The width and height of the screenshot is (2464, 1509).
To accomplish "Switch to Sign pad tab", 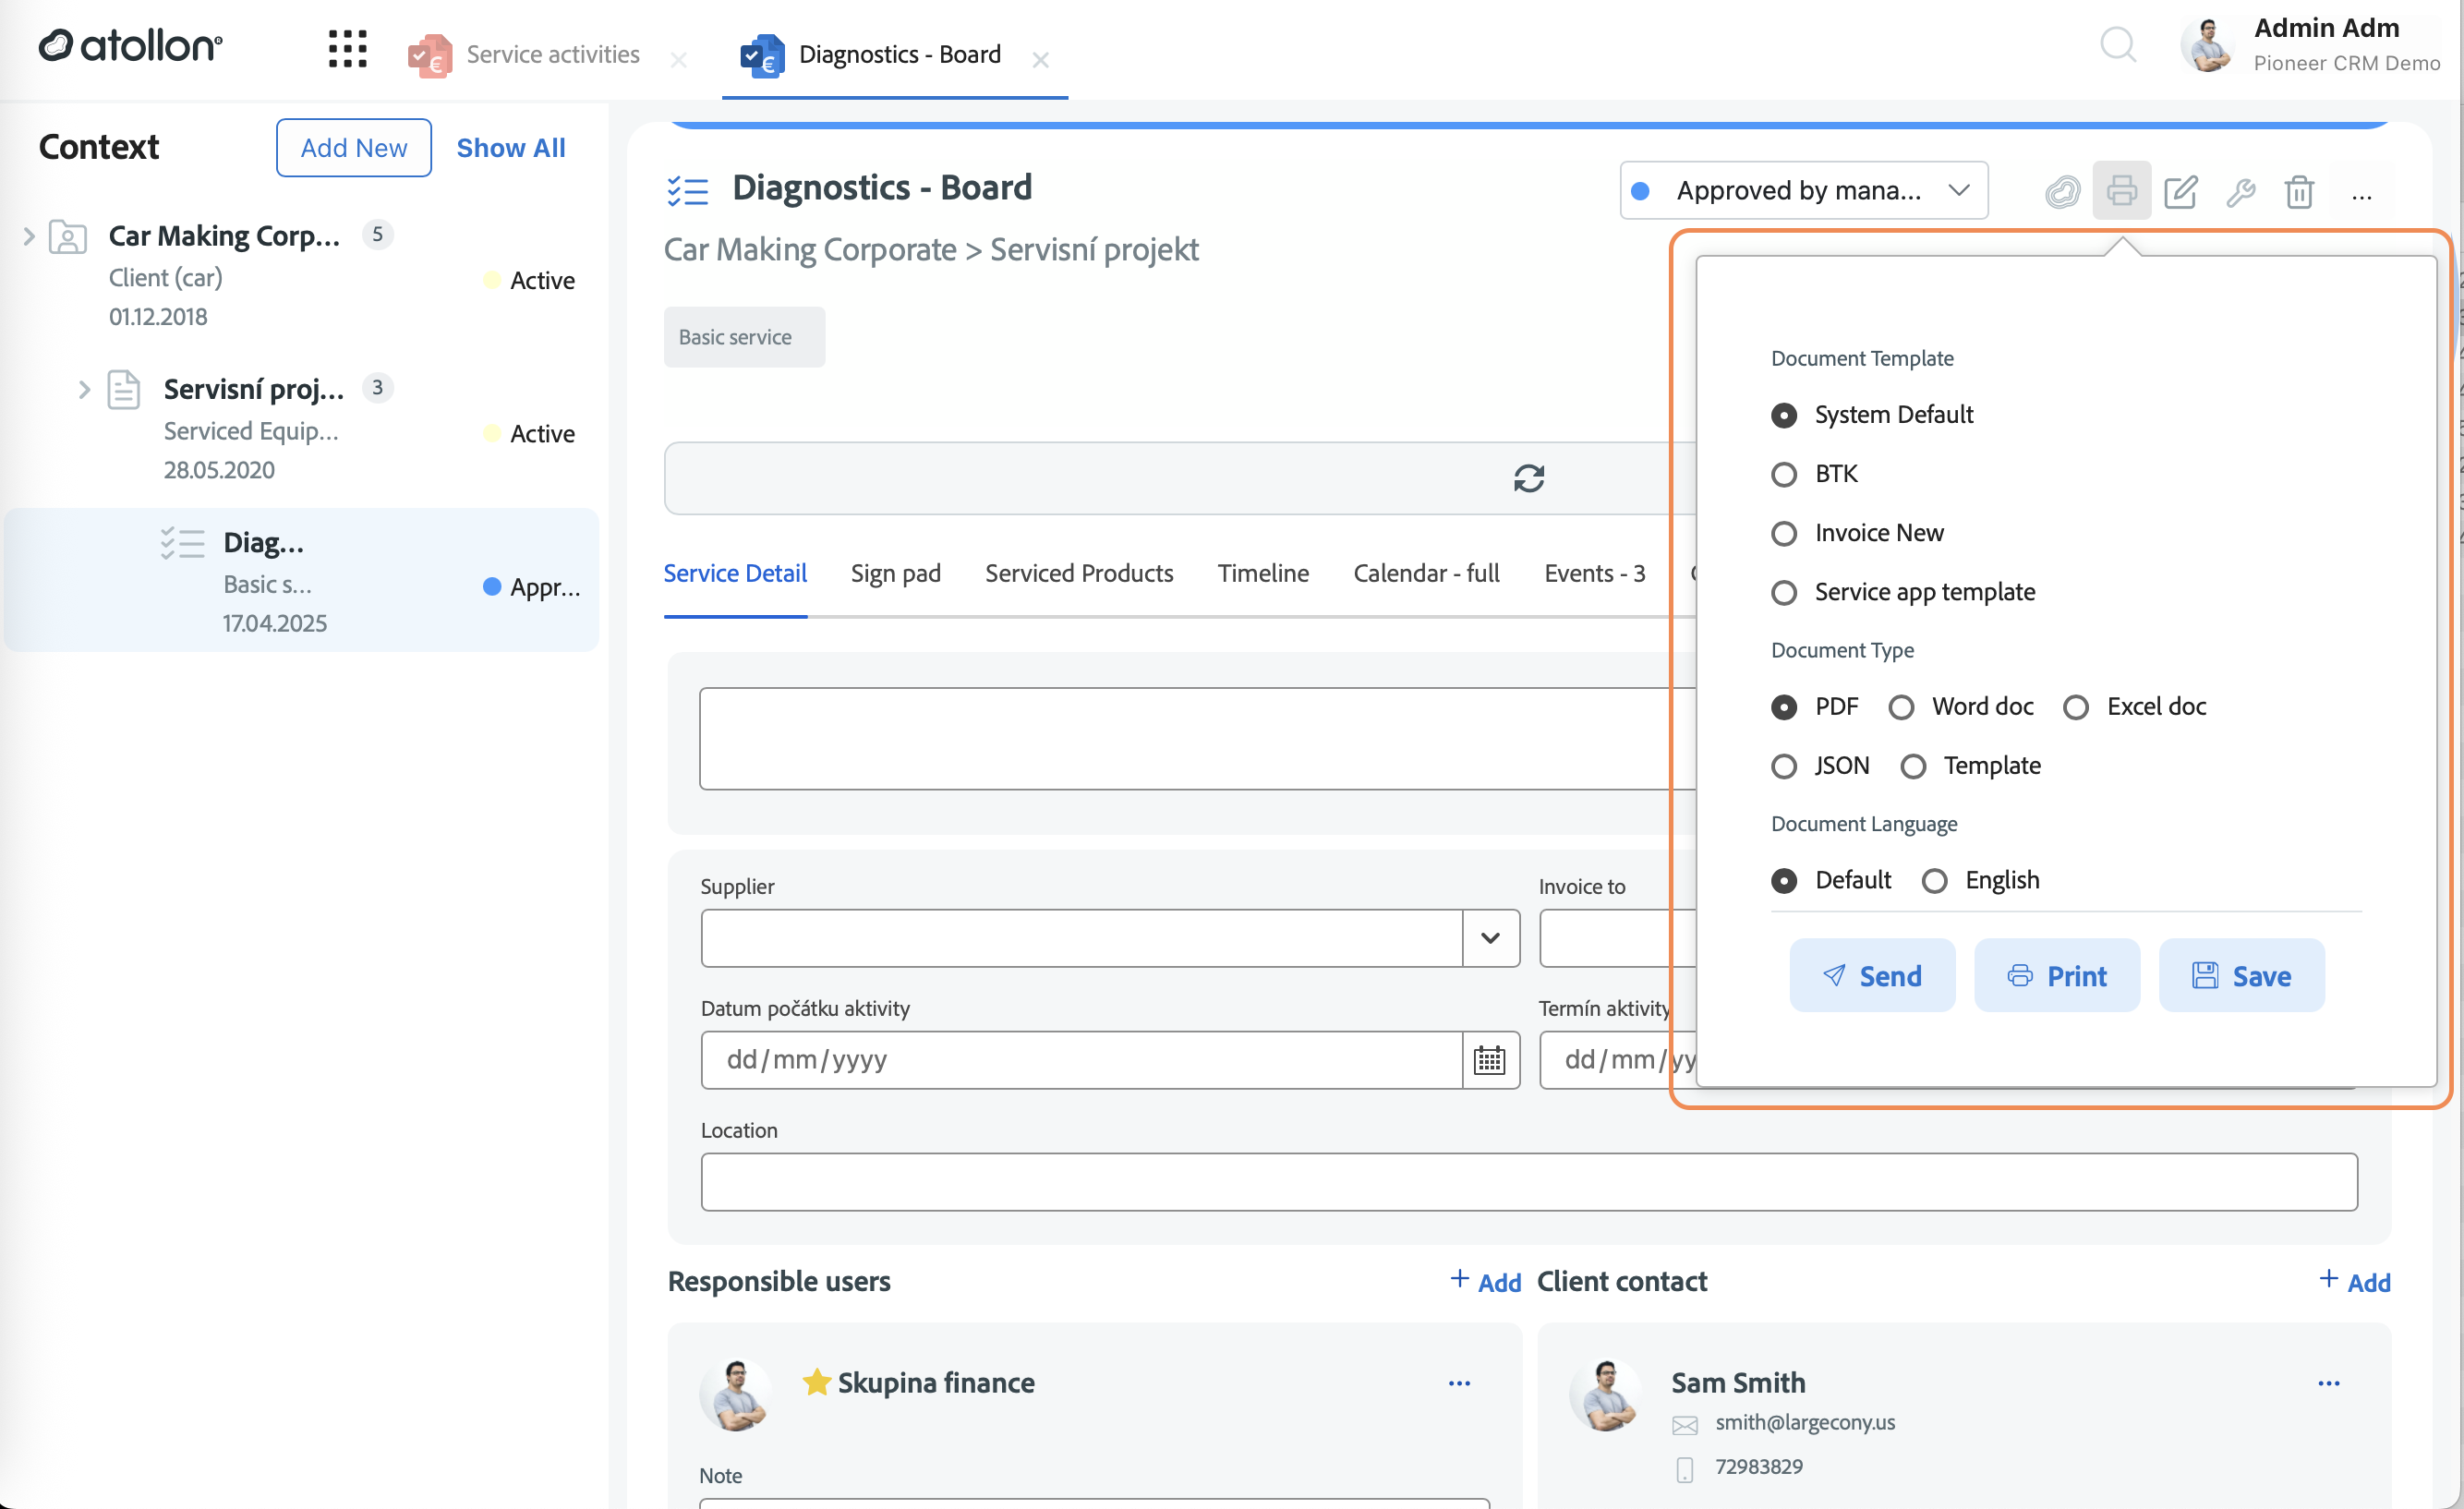I will coord(895,573).
